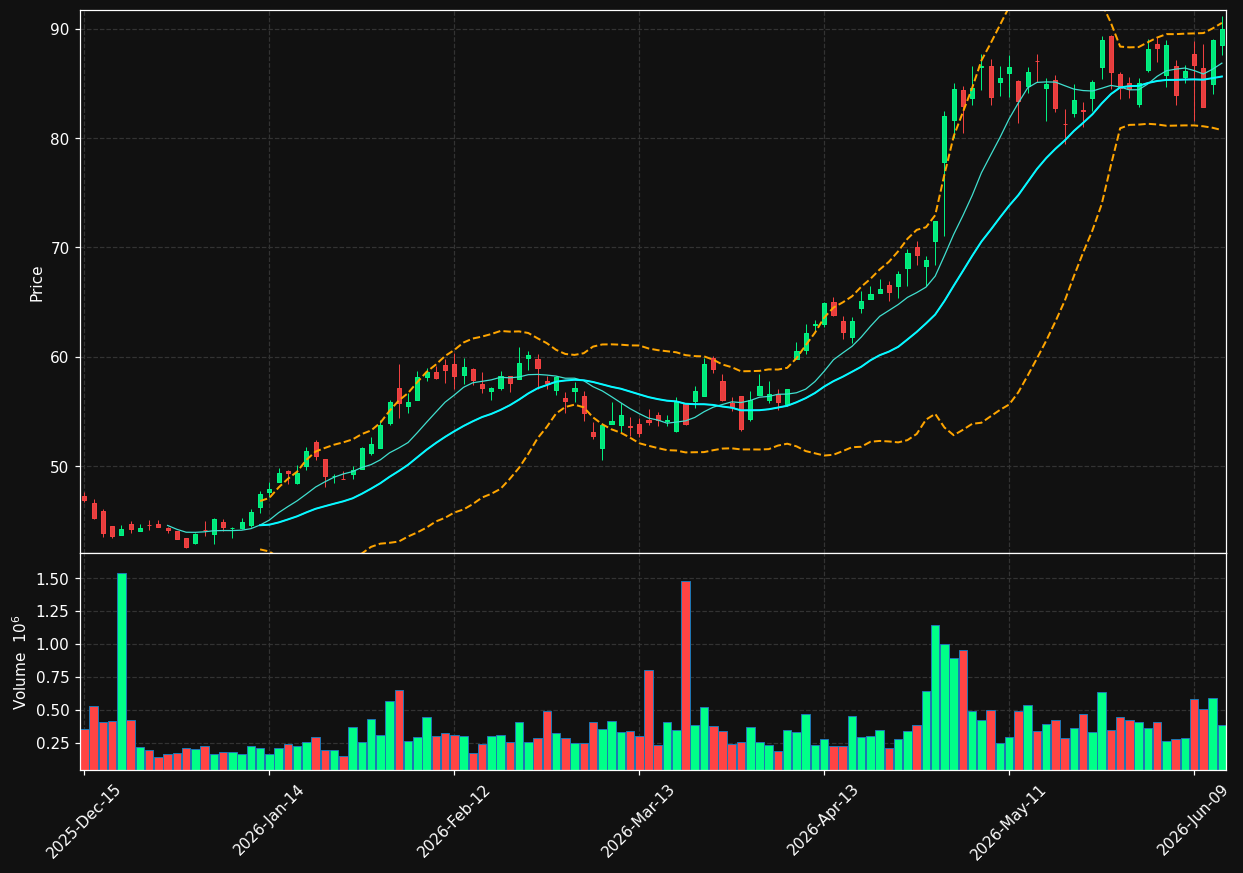Image resolution: width=1243 pixels, height=873 pixels.
Task: Click the 0.25 volume tick label
Action: [x=55, y=744]
